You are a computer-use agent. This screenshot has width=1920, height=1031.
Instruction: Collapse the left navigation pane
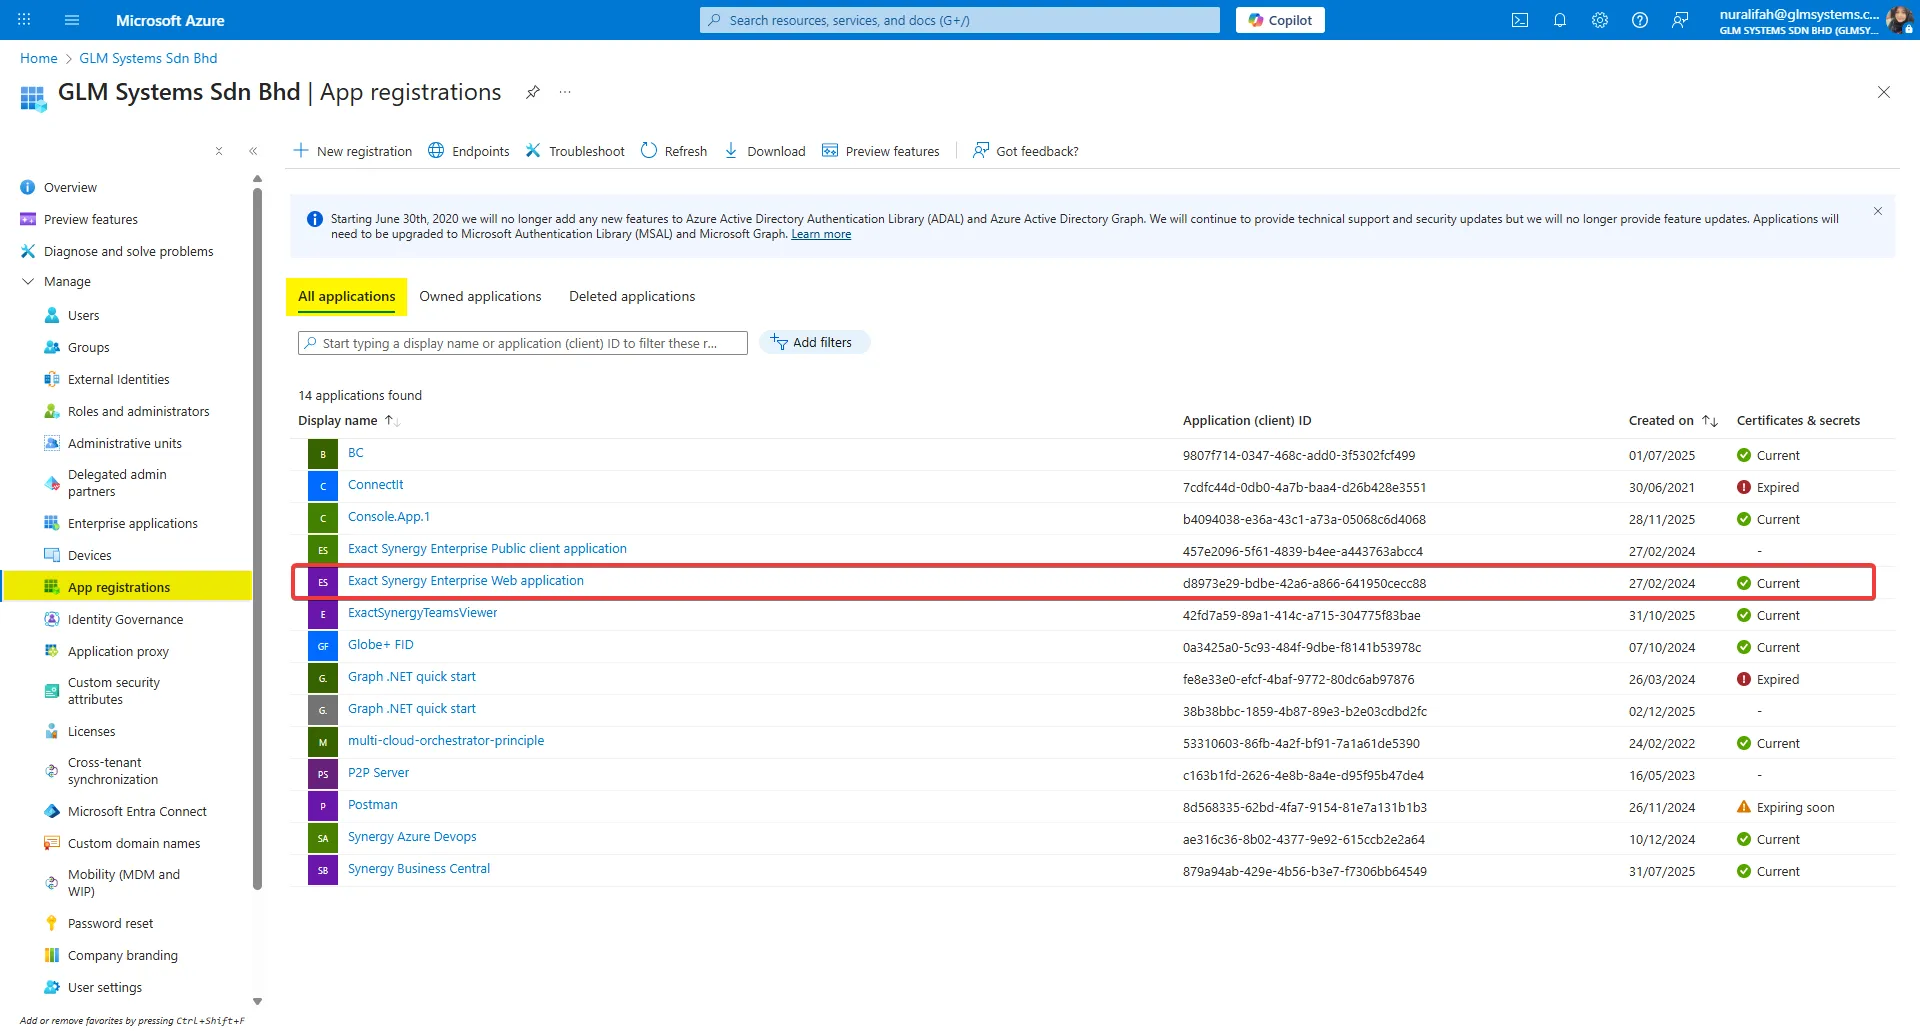(x=253, y=151)
